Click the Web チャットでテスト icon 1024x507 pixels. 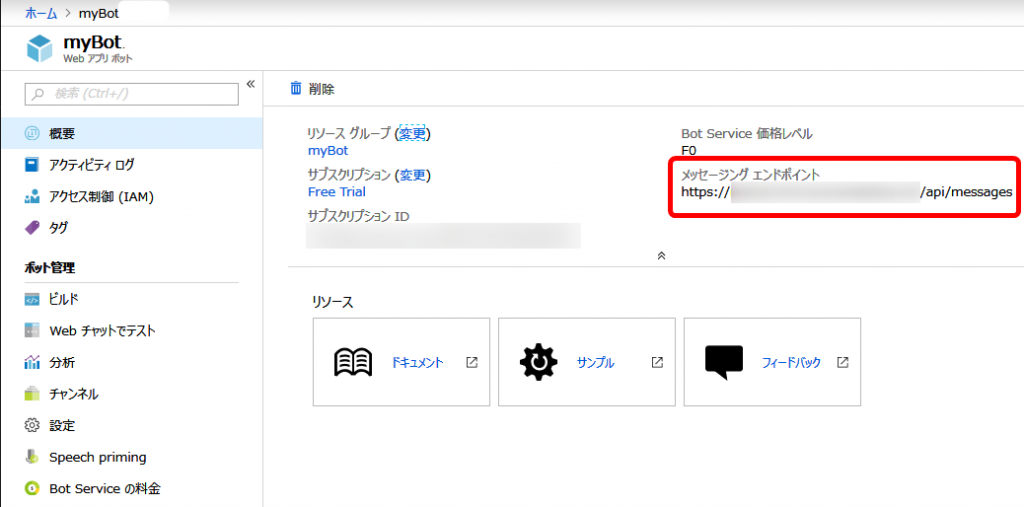(x=32, y=331)
